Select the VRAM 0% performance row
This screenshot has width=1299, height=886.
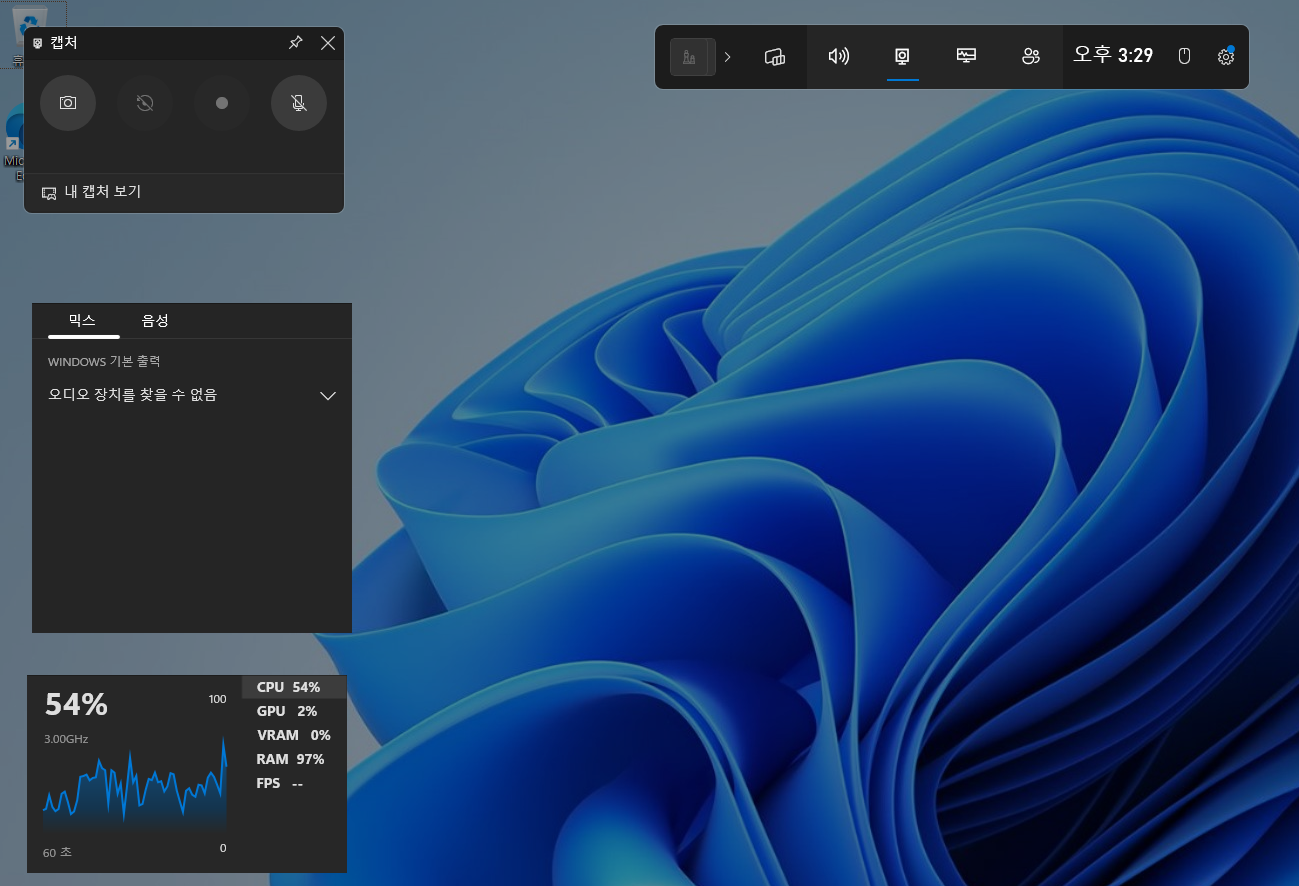click(294, 735)
